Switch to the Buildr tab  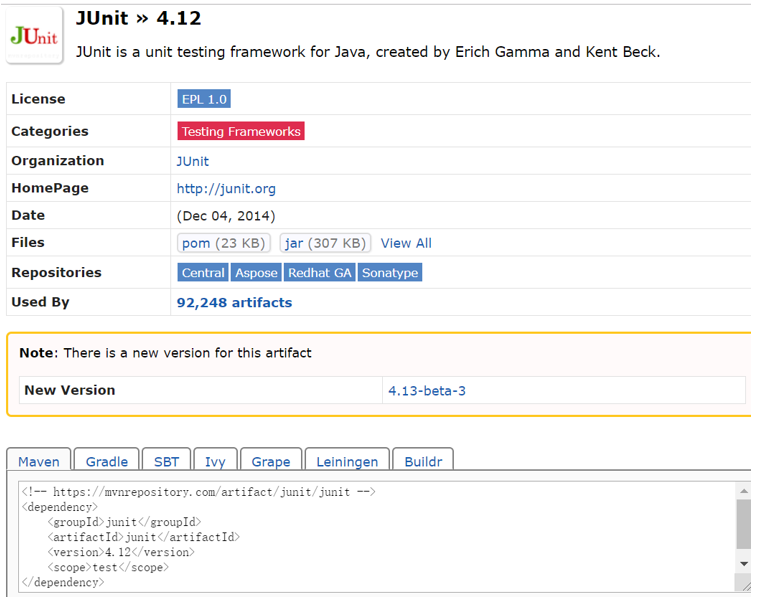point(423,461)
